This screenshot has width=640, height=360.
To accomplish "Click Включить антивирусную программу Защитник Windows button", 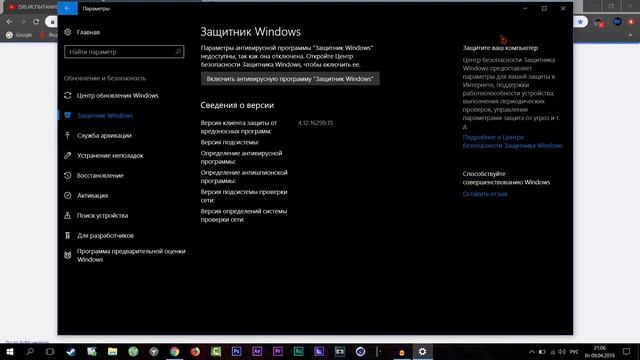I will pyautogui.click(x=290, y=79).
